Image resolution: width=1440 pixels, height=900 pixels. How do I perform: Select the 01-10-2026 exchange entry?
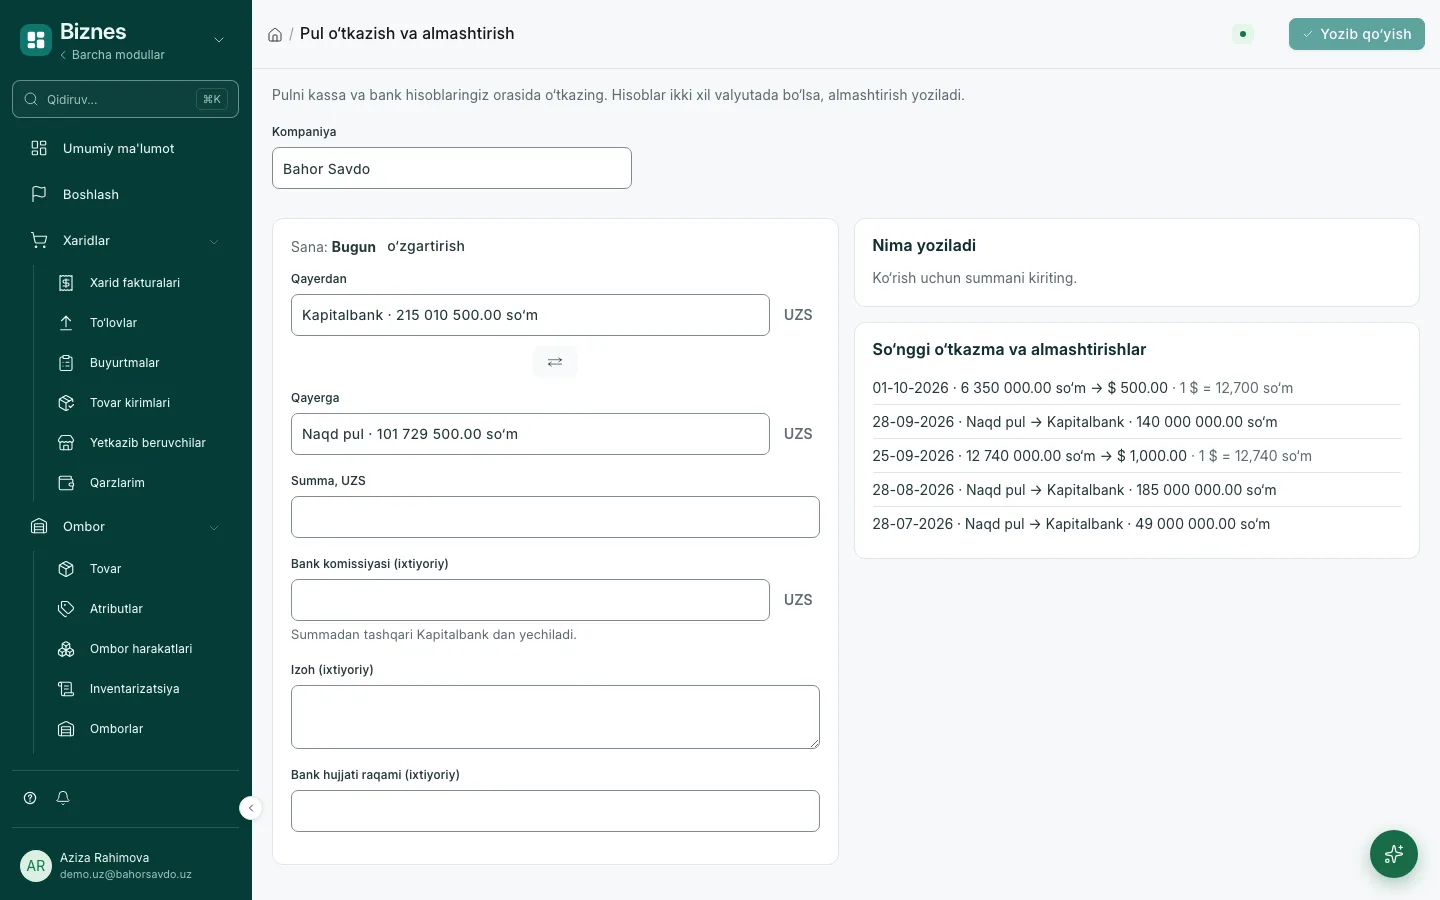1136,388
